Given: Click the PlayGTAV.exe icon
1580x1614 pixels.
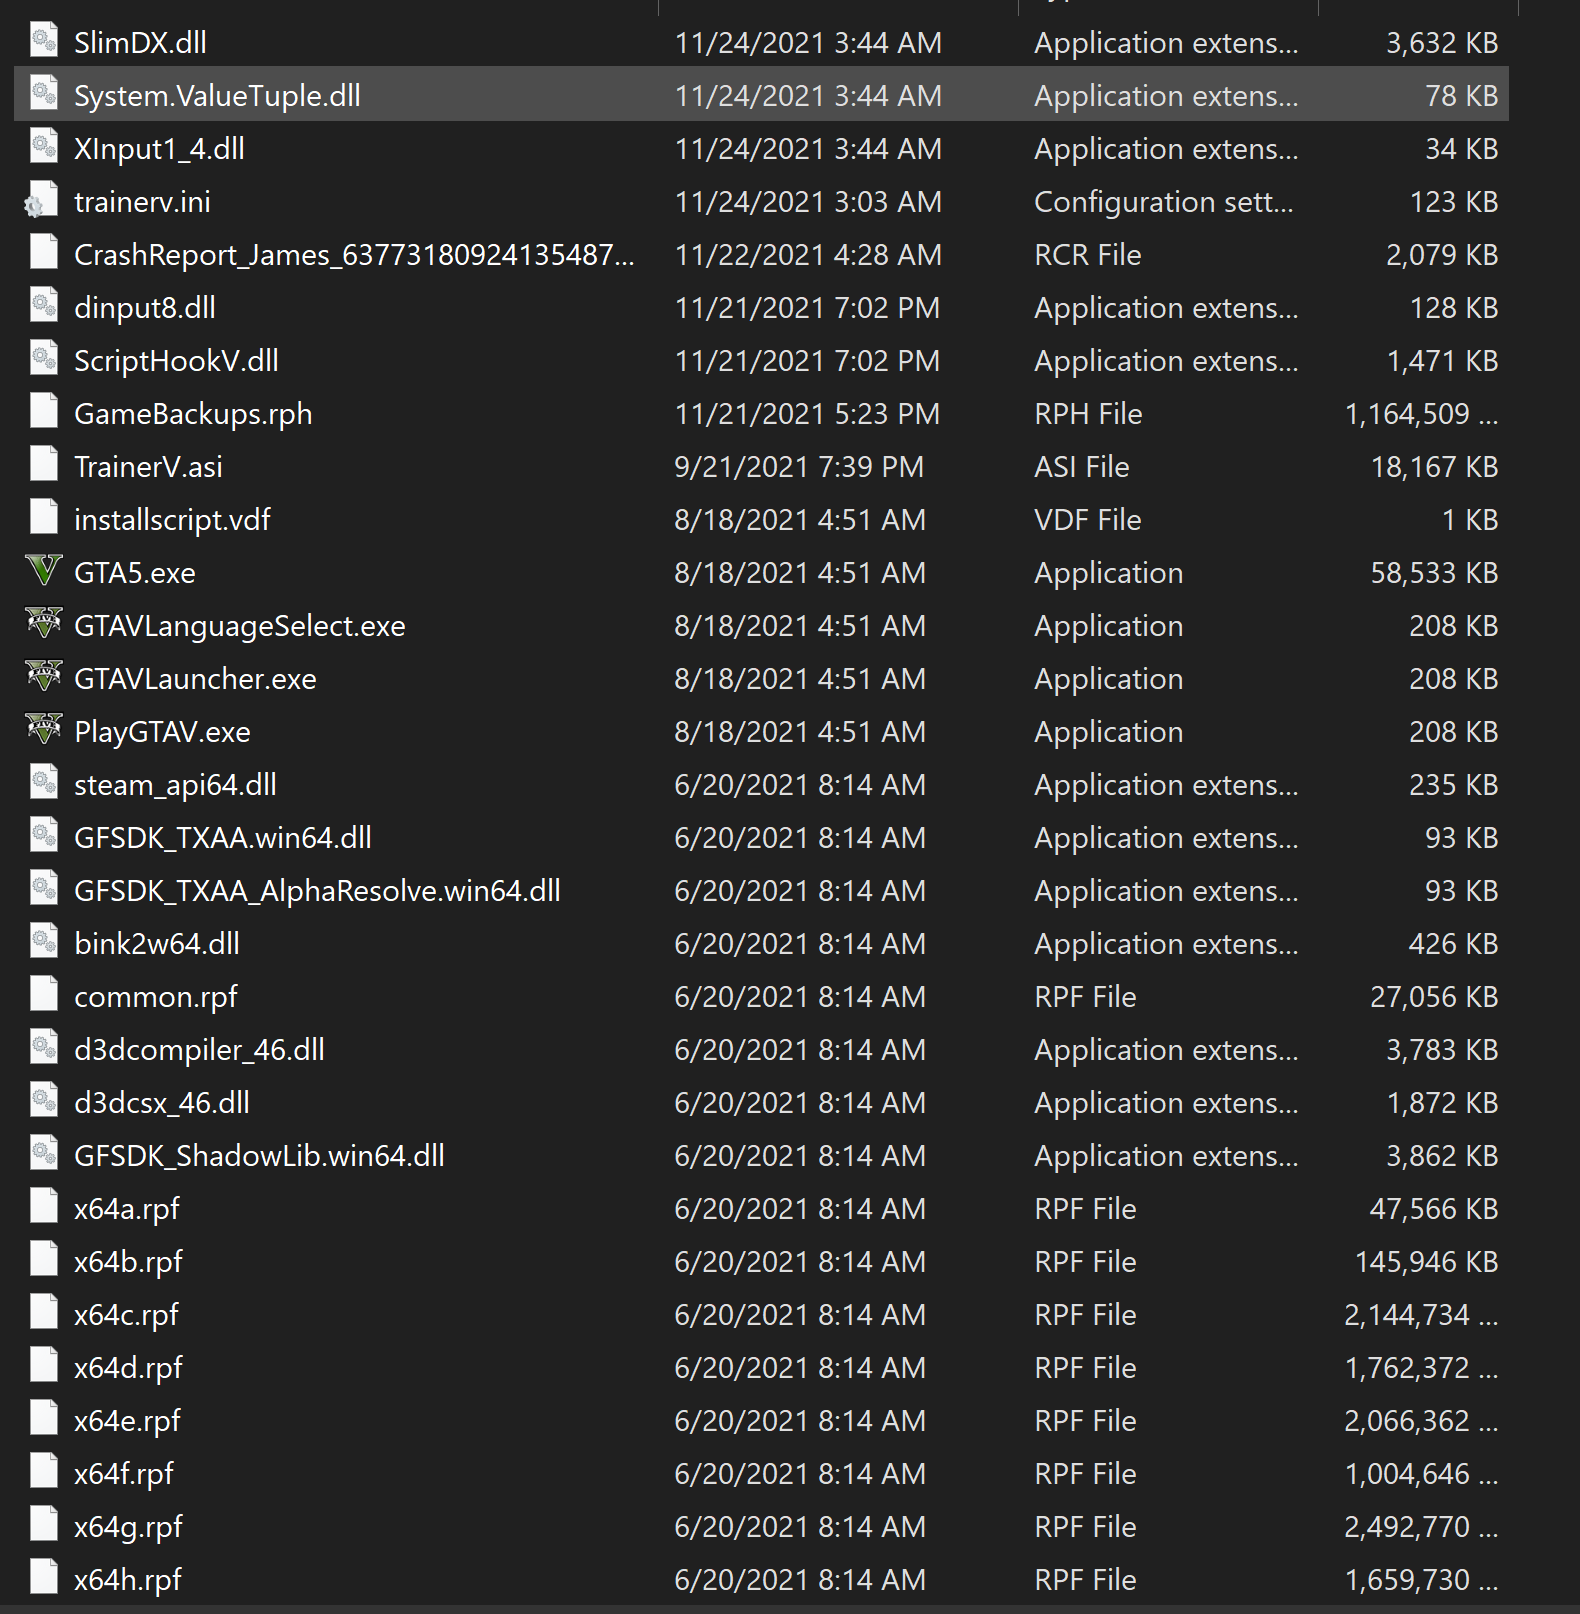Looking at the screenshot, I should pyautogui.click(x=43, y=731).
